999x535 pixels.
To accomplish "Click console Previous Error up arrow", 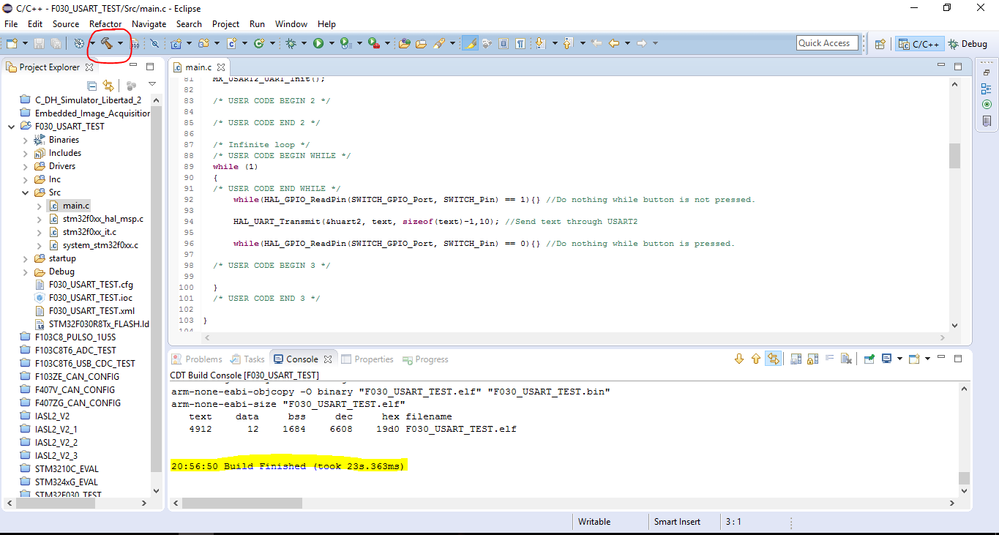I will click(756, 359).
